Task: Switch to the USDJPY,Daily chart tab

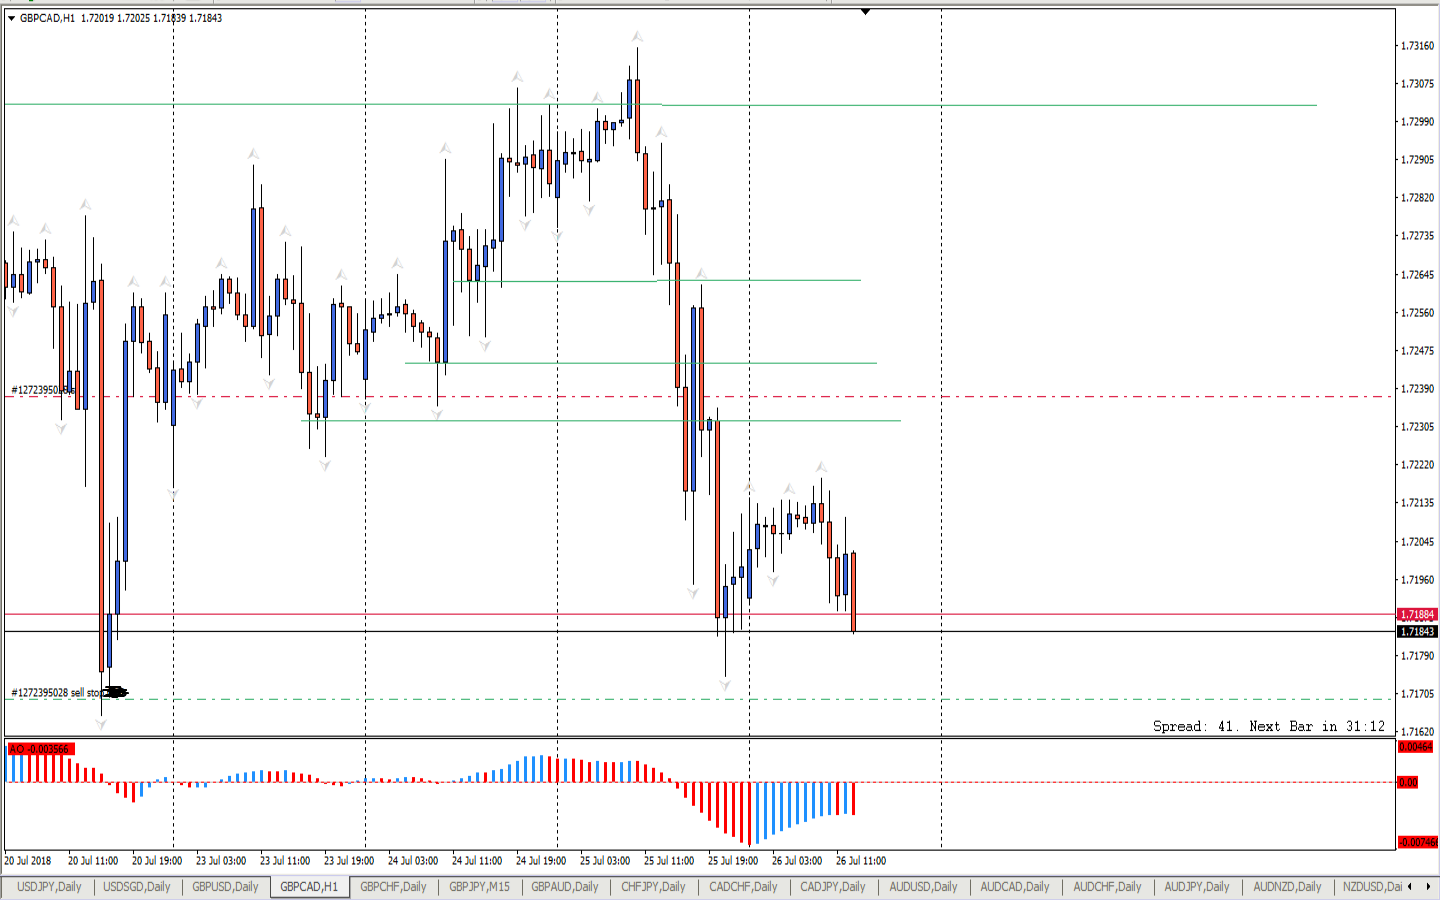Action: 49,887
